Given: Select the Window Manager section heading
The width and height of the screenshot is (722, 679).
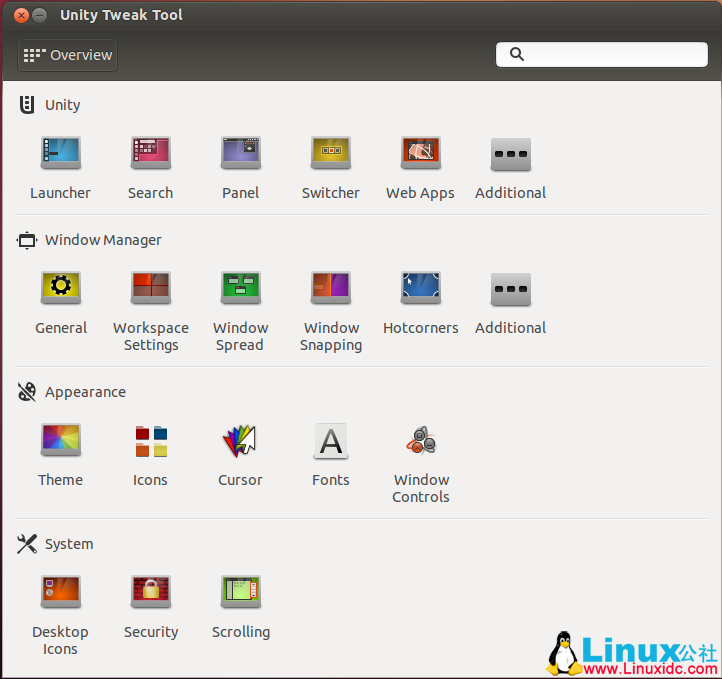Looking at the screenshot, I should [x=103, y=240].
